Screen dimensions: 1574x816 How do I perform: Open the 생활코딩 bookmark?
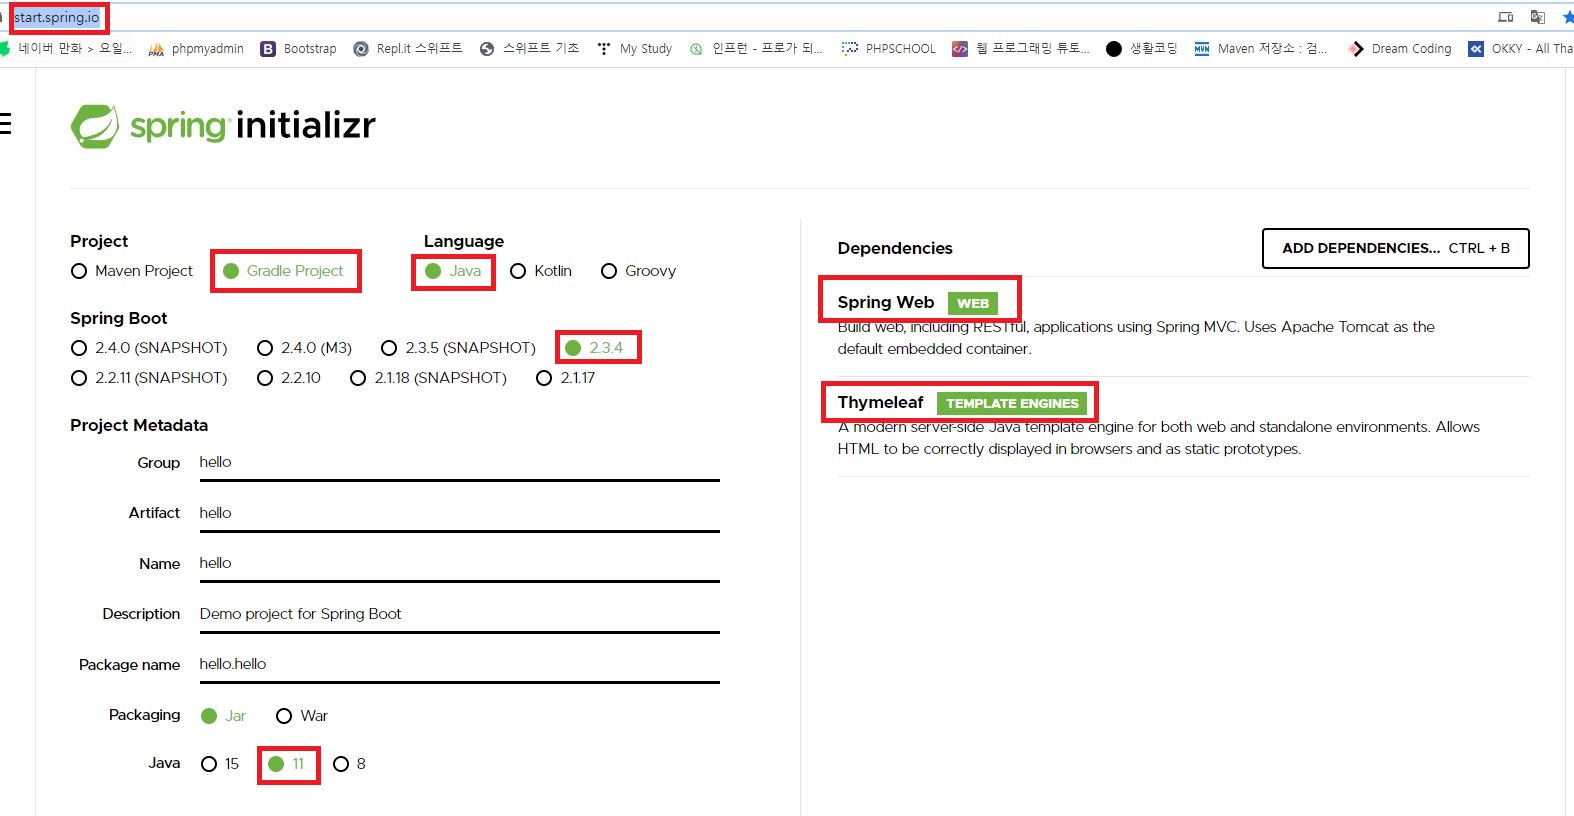[1142, 48]
